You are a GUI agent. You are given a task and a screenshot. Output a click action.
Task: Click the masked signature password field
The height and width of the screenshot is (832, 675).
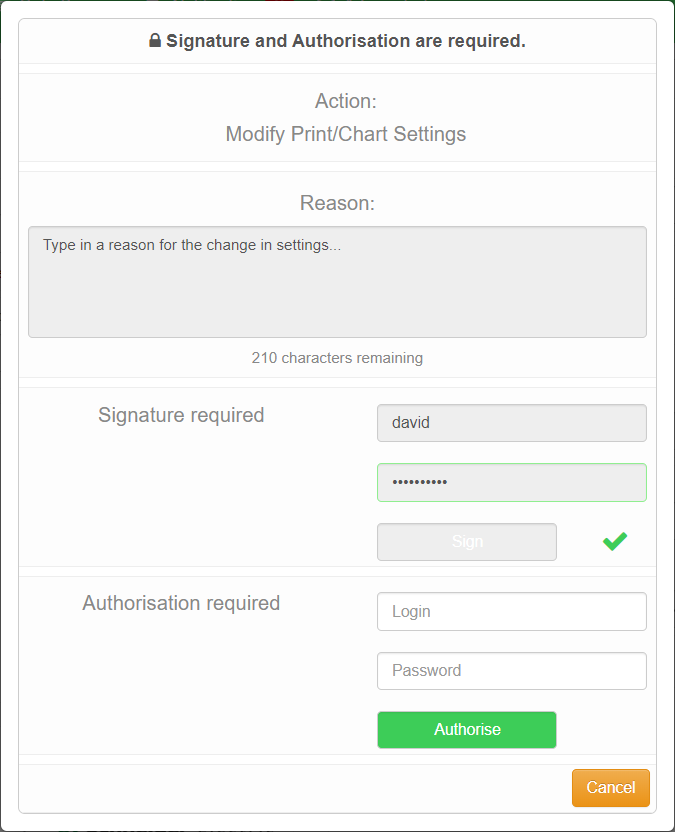[512, 482]
